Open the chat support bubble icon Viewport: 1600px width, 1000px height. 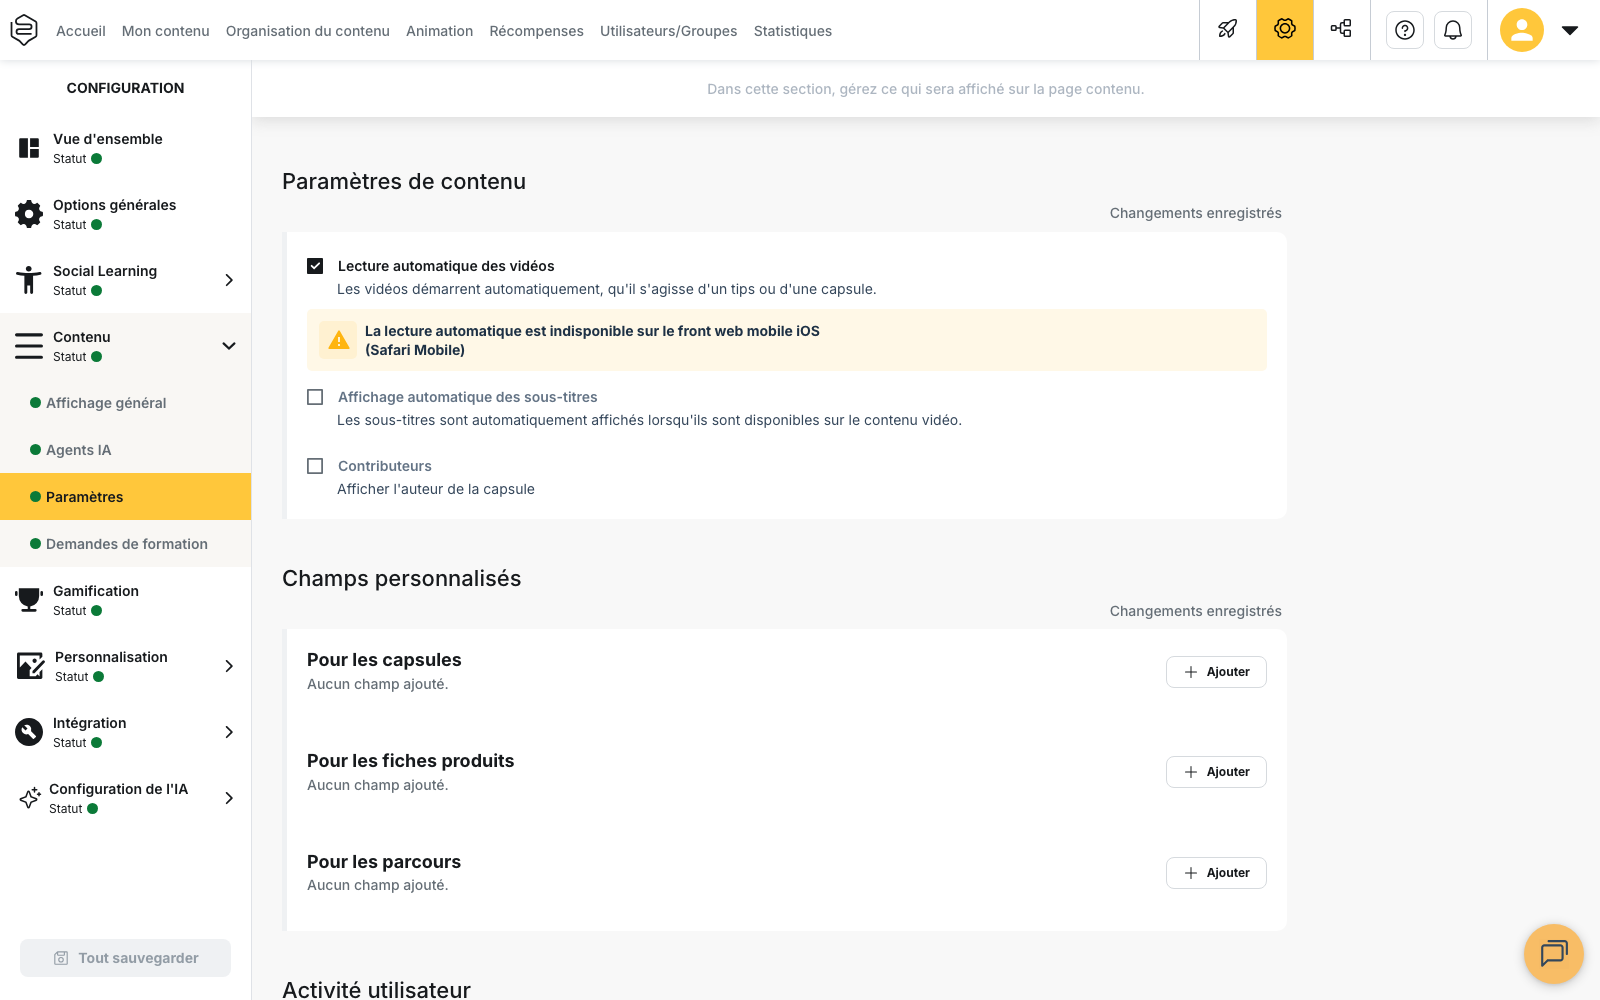click(x=1554, y=954)
